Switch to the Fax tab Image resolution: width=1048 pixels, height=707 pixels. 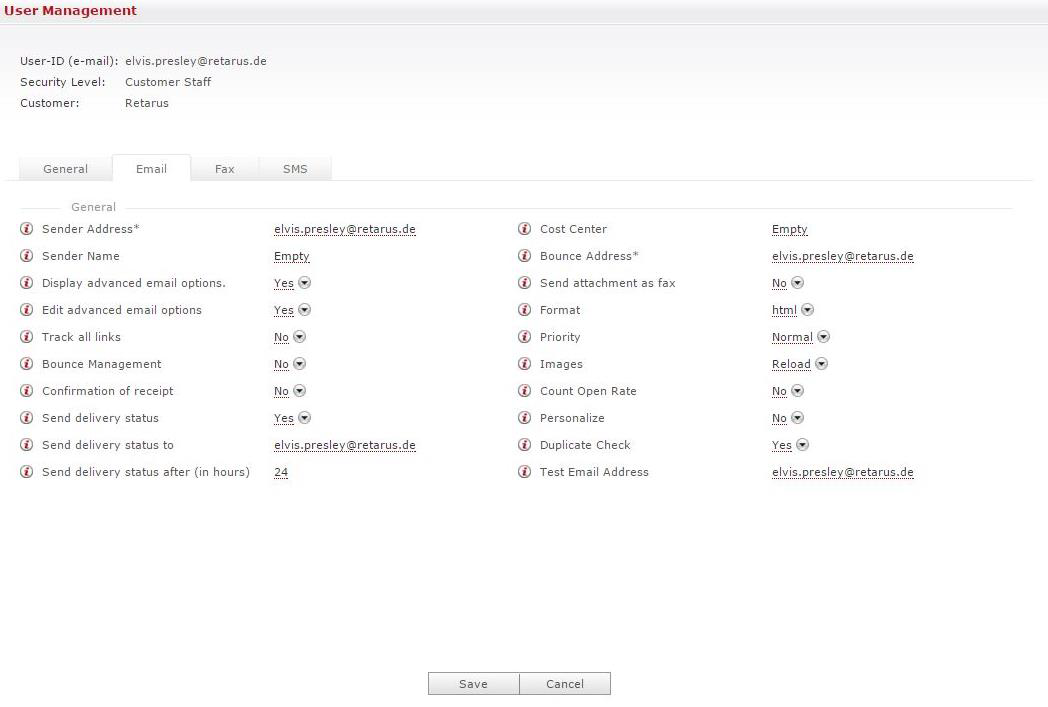tap(224, 169)
